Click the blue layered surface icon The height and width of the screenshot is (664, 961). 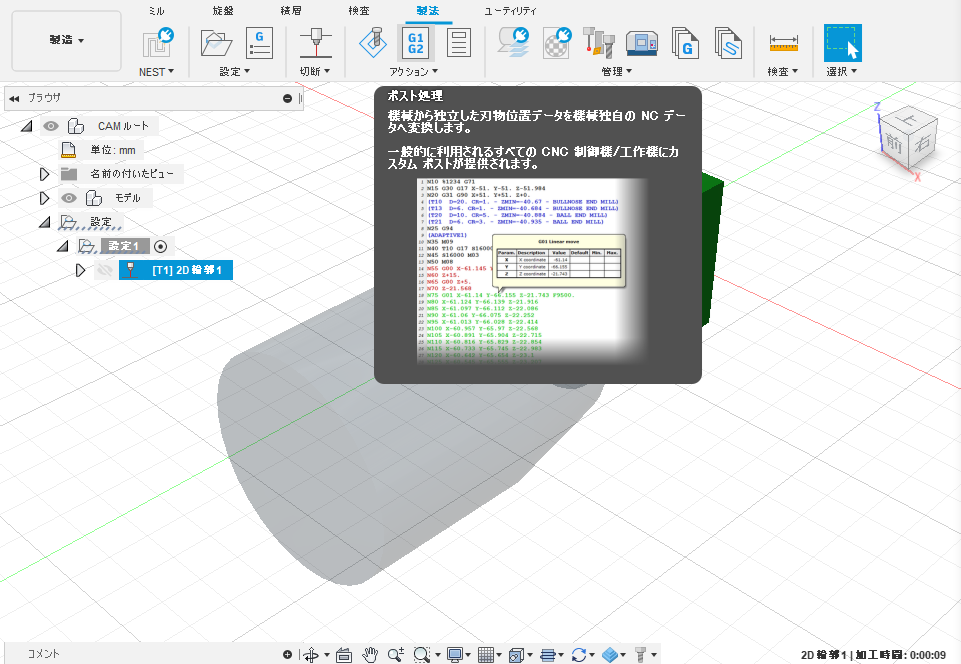coord(609,655)
